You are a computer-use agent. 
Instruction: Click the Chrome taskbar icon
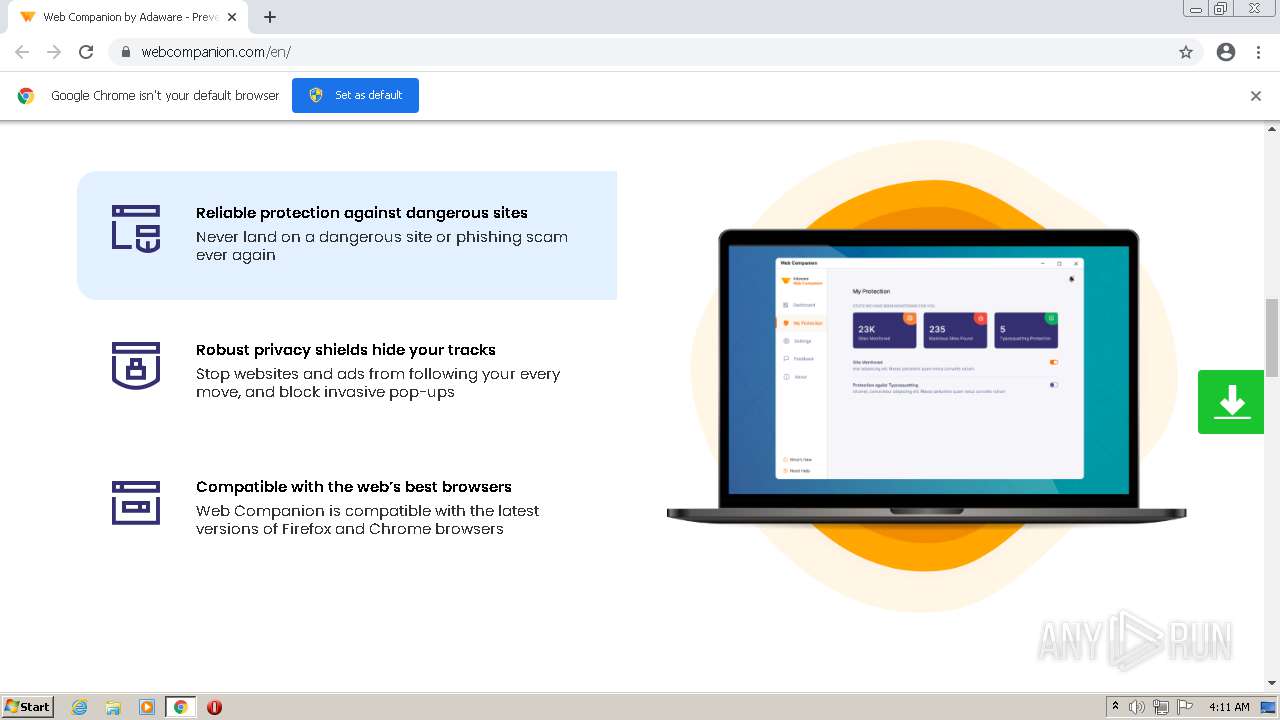181,707
